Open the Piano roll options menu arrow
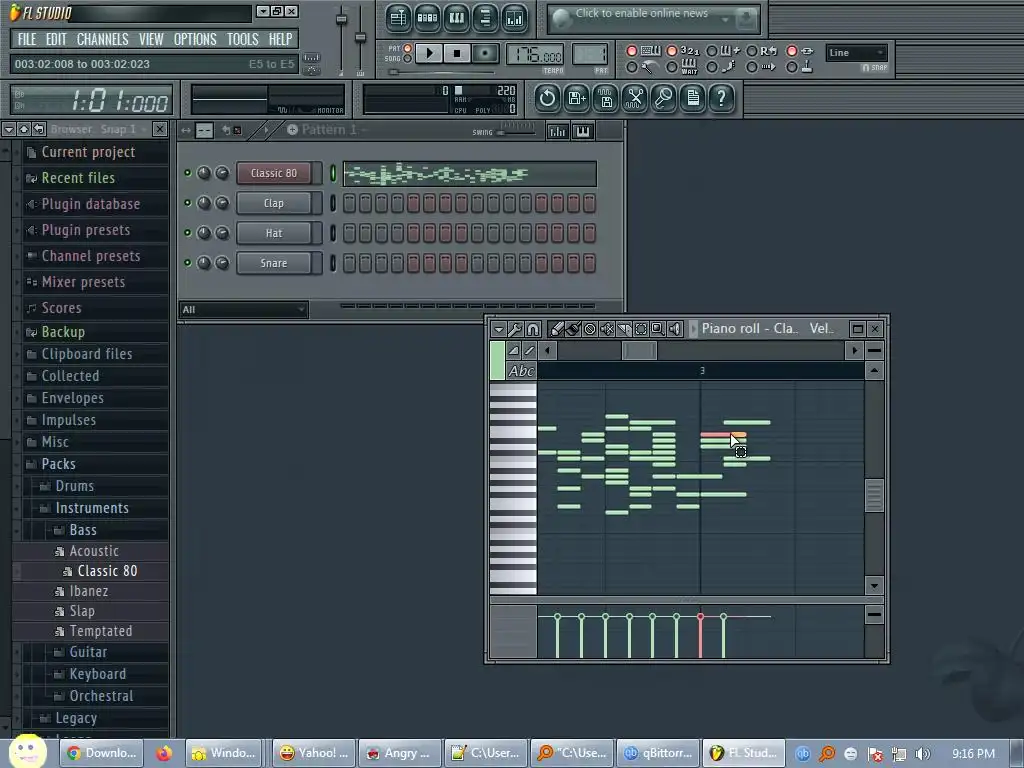This screenshot has height=768, width=1024. pos(498,329)
